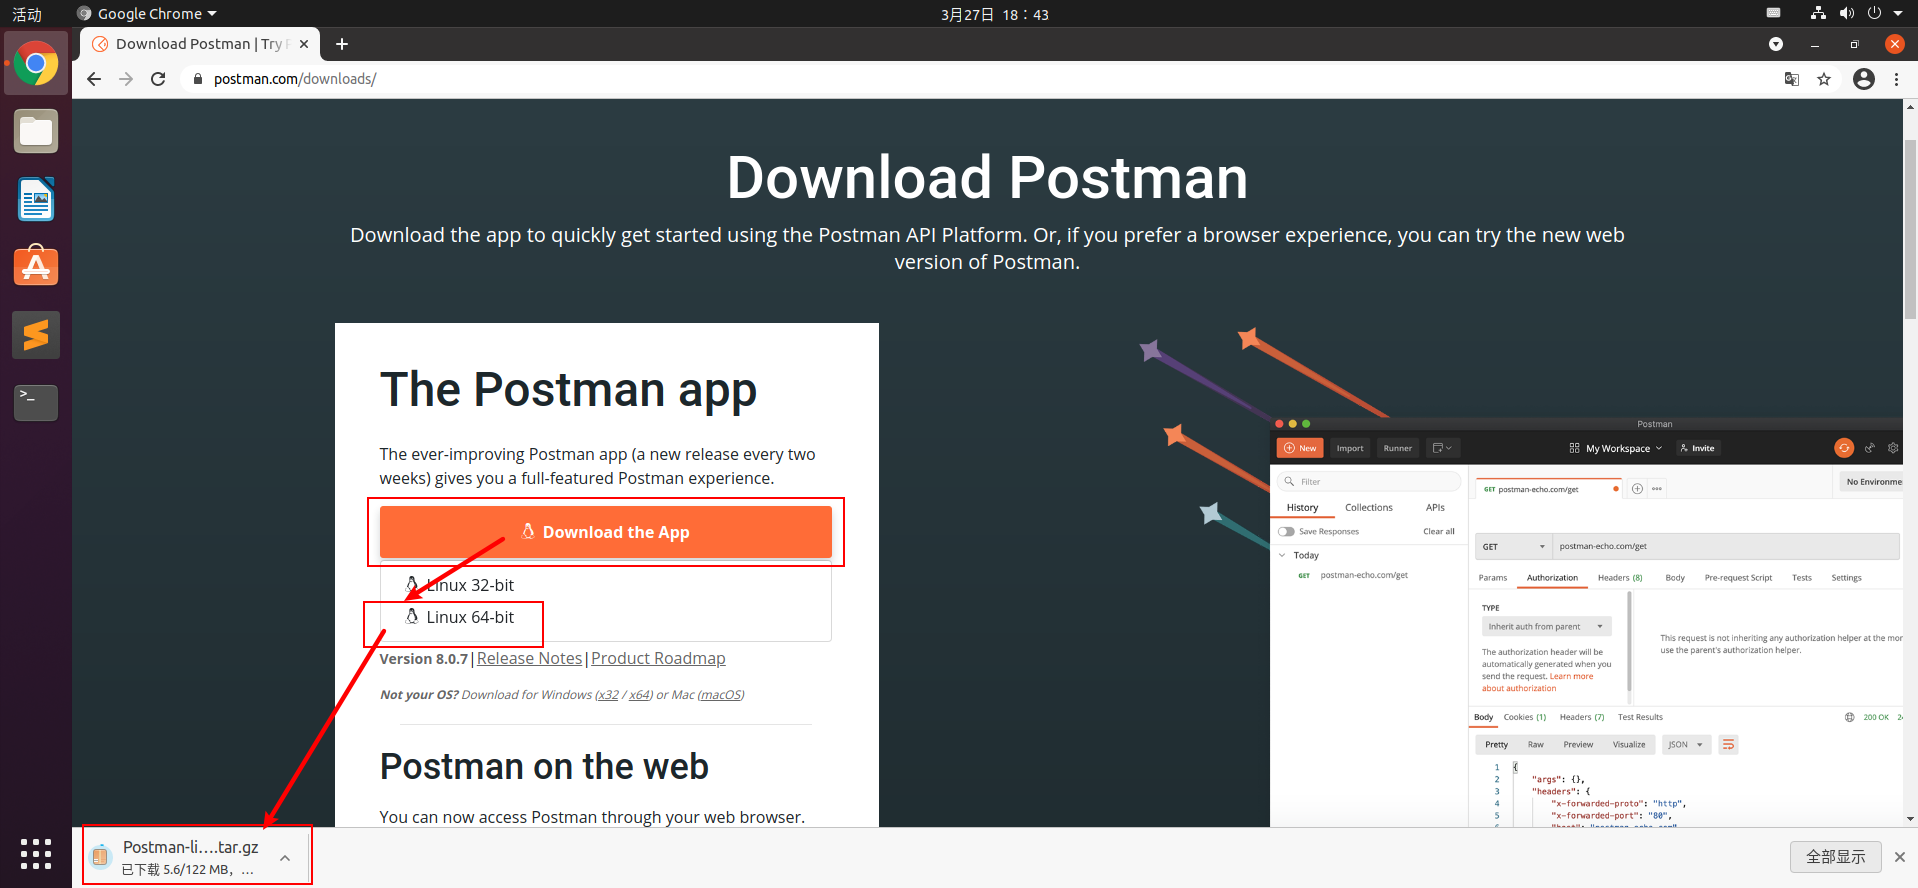Click the keyboard input indicator in top bar
The height and width of the screenshot is (888, 1918).
click(x=1773, y=13)
